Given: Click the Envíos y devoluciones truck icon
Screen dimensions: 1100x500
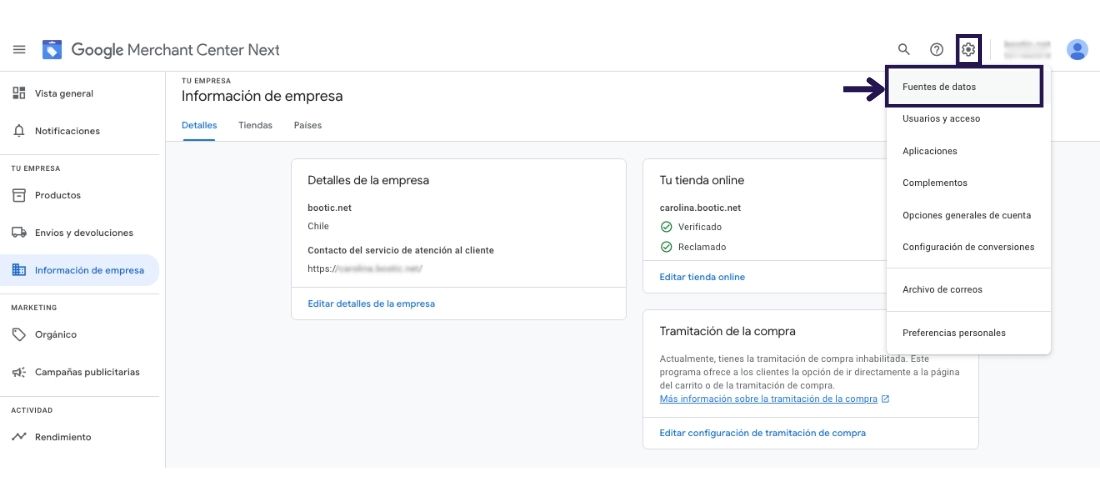Looking at the screenshot, I should coord(19,233).
